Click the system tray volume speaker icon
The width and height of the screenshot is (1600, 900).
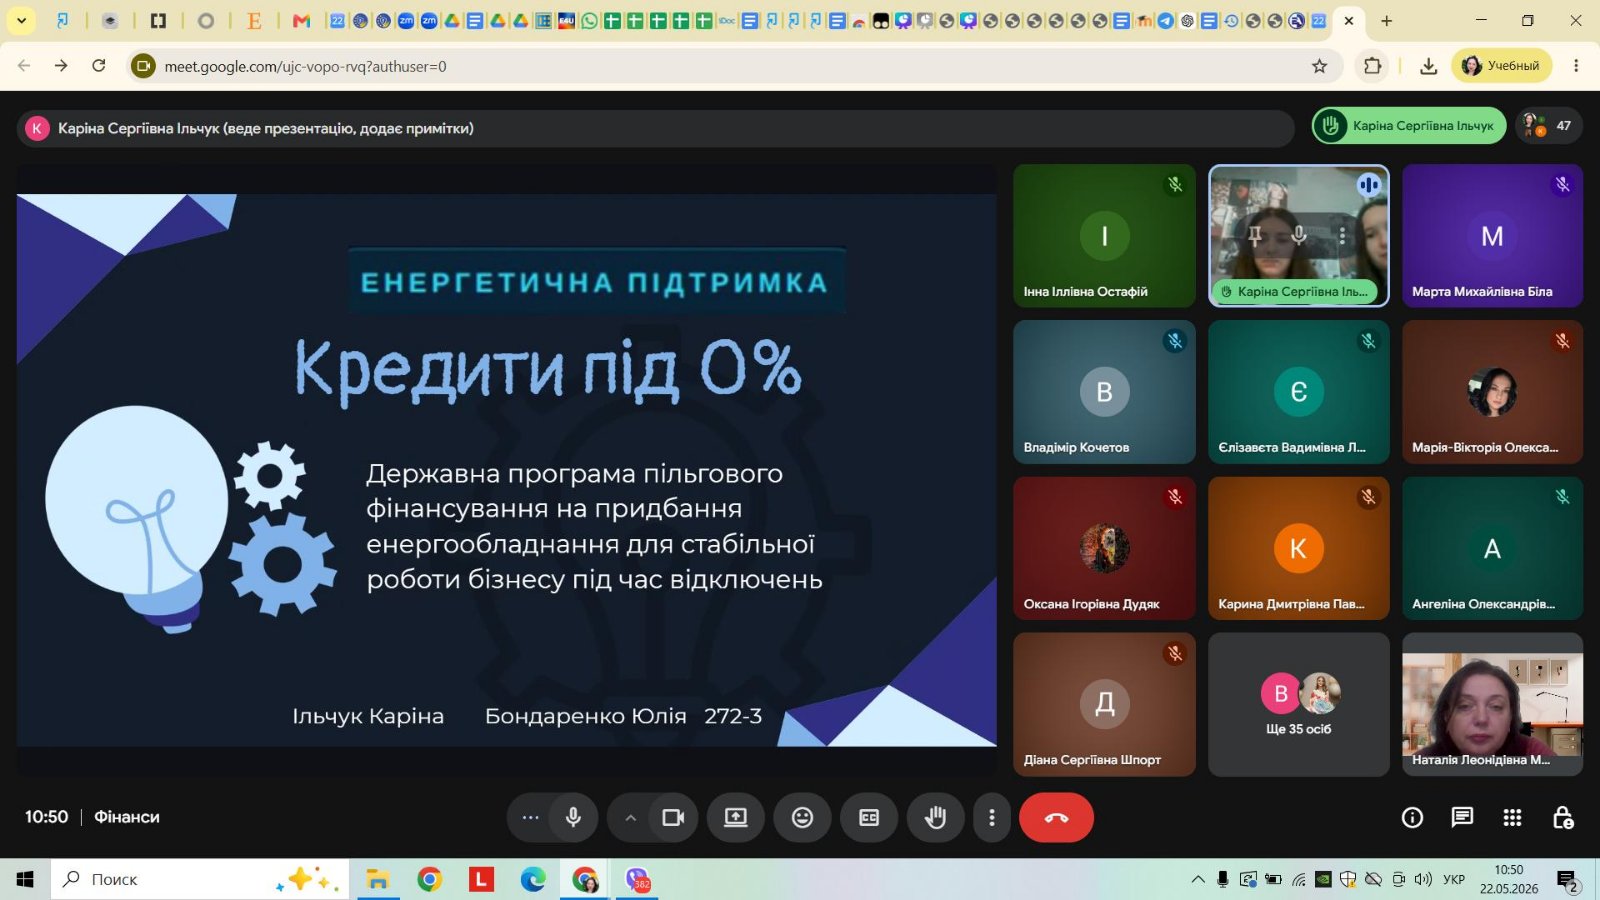coord(1423,879)
